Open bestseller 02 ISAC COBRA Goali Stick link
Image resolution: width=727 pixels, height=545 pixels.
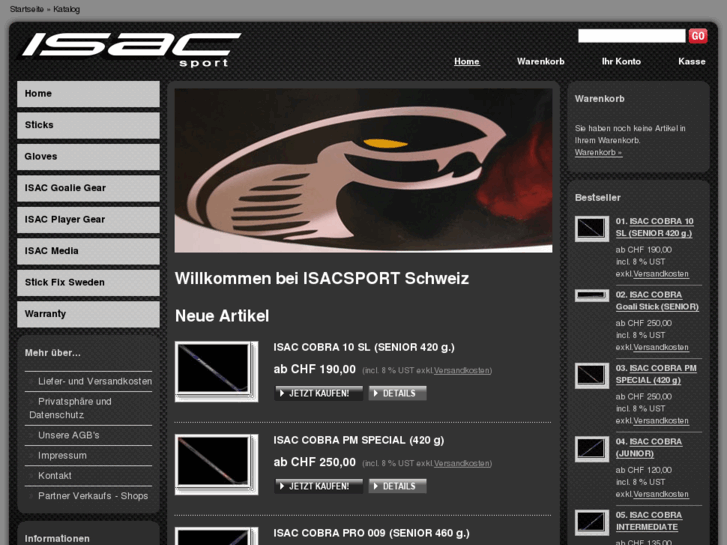657,301
